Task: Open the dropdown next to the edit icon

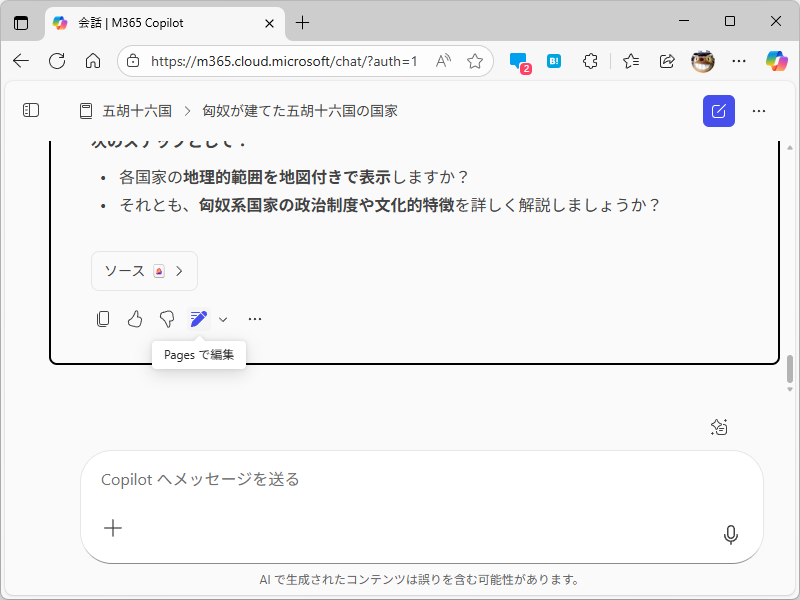Action: pos(222,318)
